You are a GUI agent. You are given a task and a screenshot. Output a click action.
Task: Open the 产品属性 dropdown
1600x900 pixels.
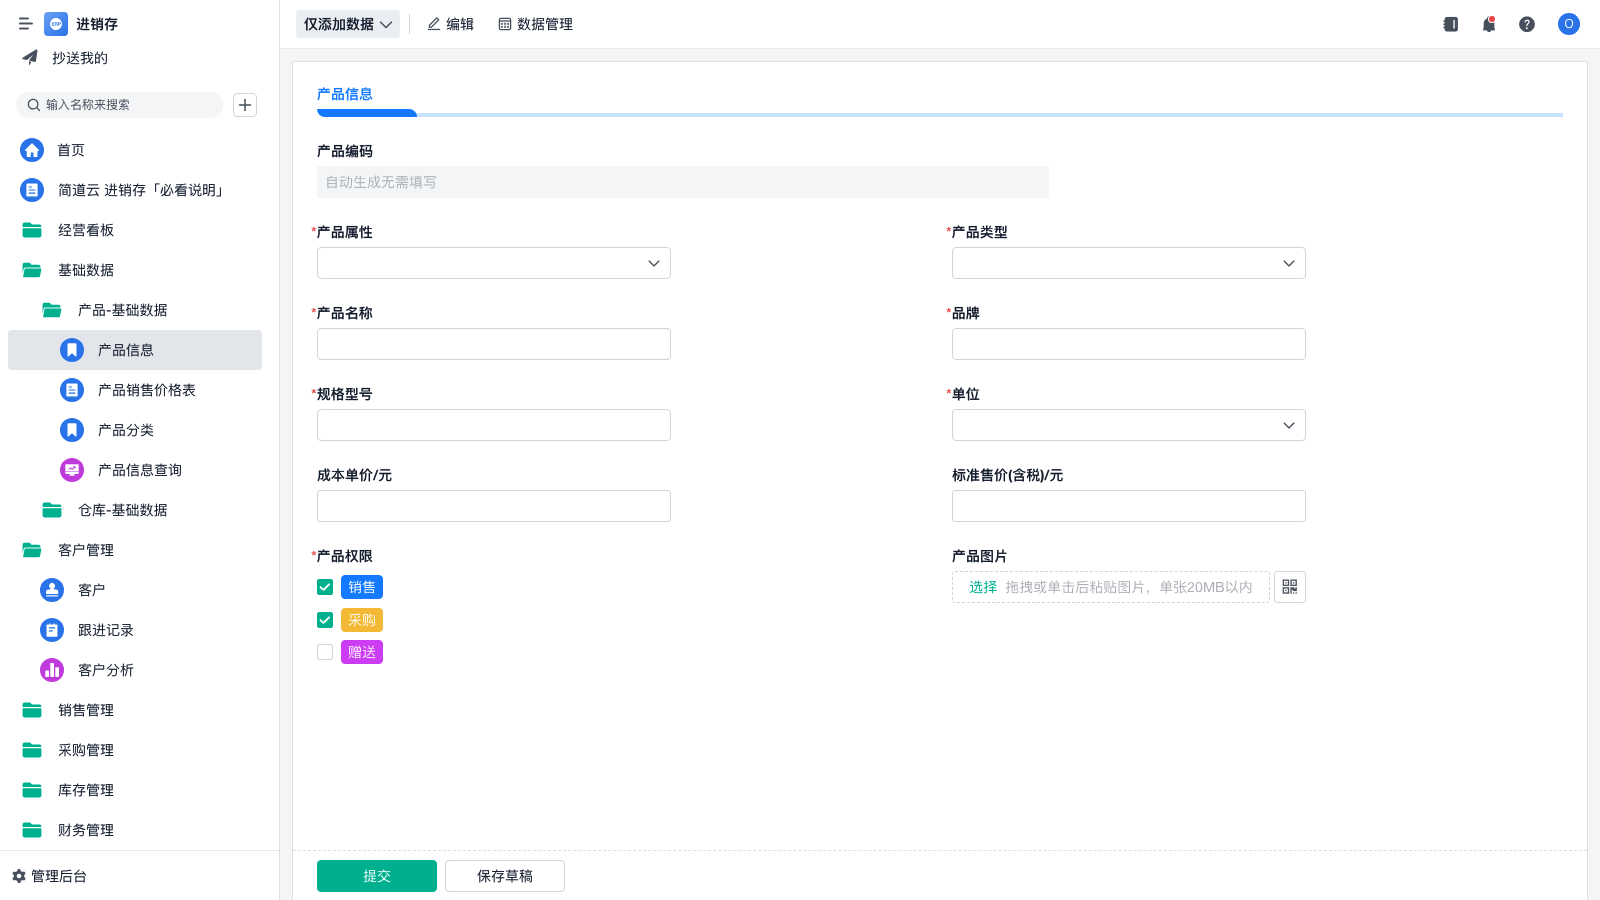tap(493, 263)
